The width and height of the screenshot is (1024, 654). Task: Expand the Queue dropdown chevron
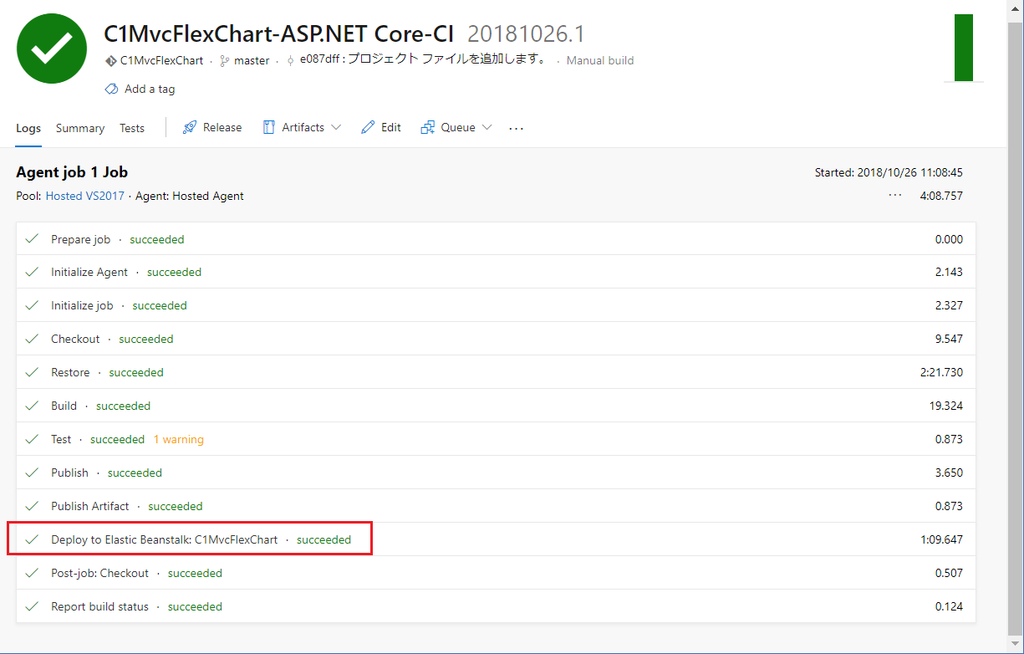[x=487, y=127]
